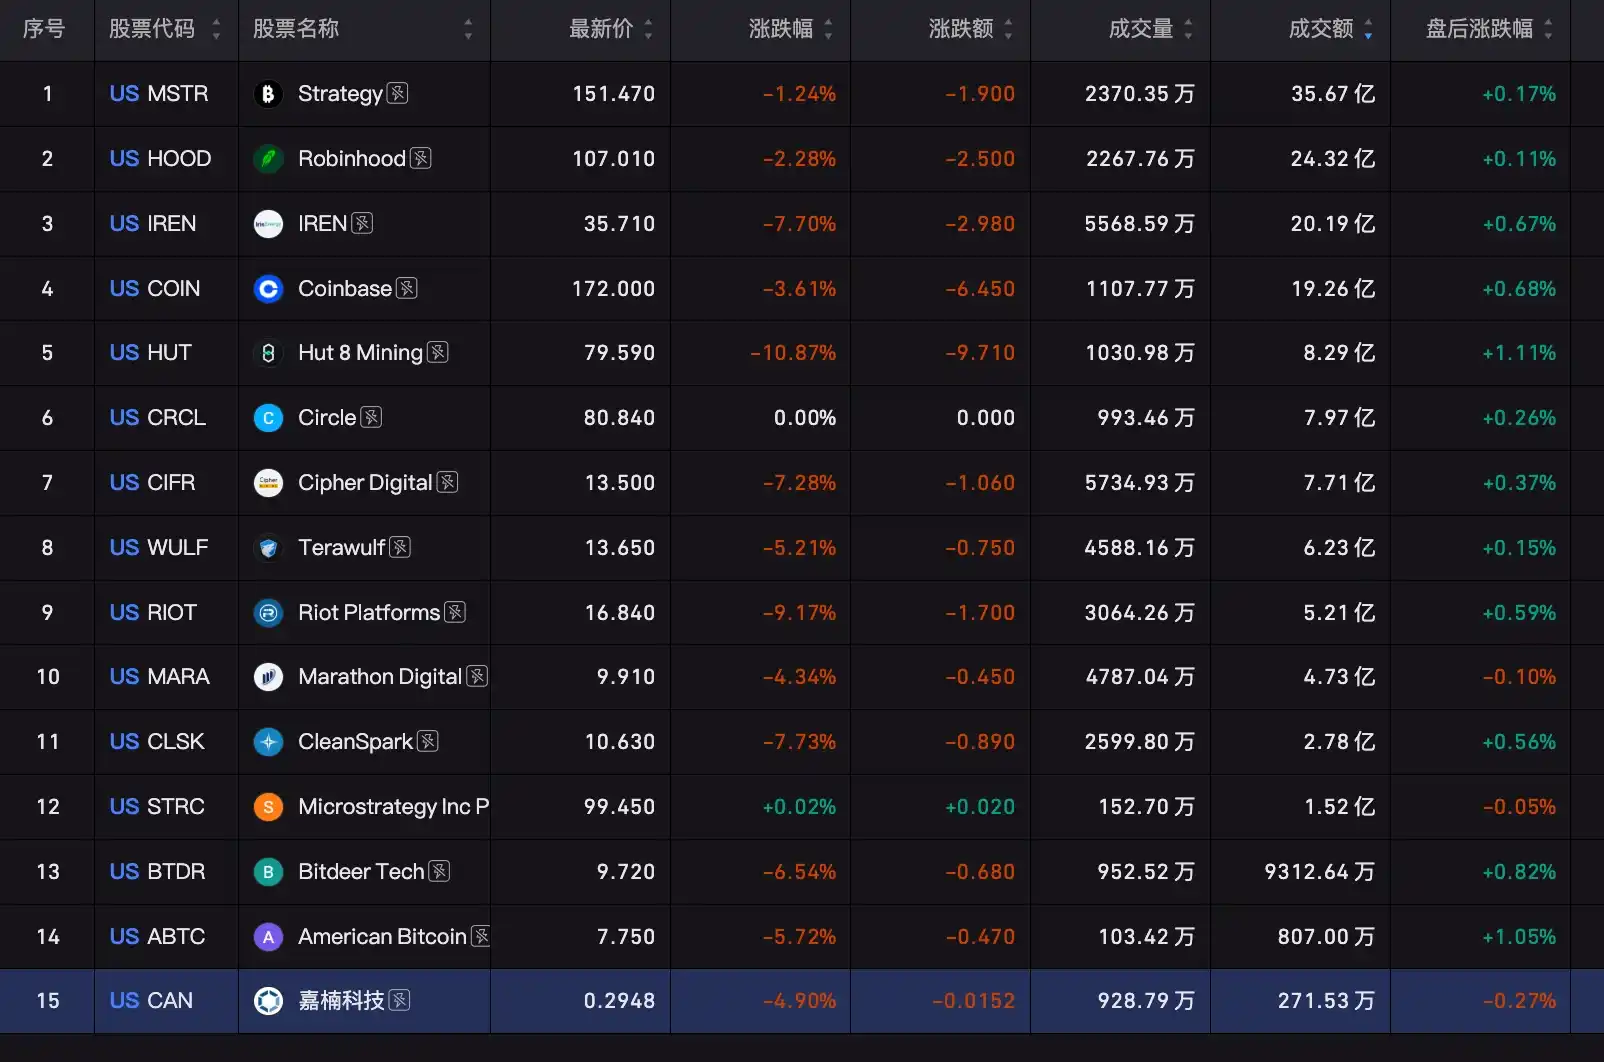Click the Circle logo icon

click(x=268, y=418)
